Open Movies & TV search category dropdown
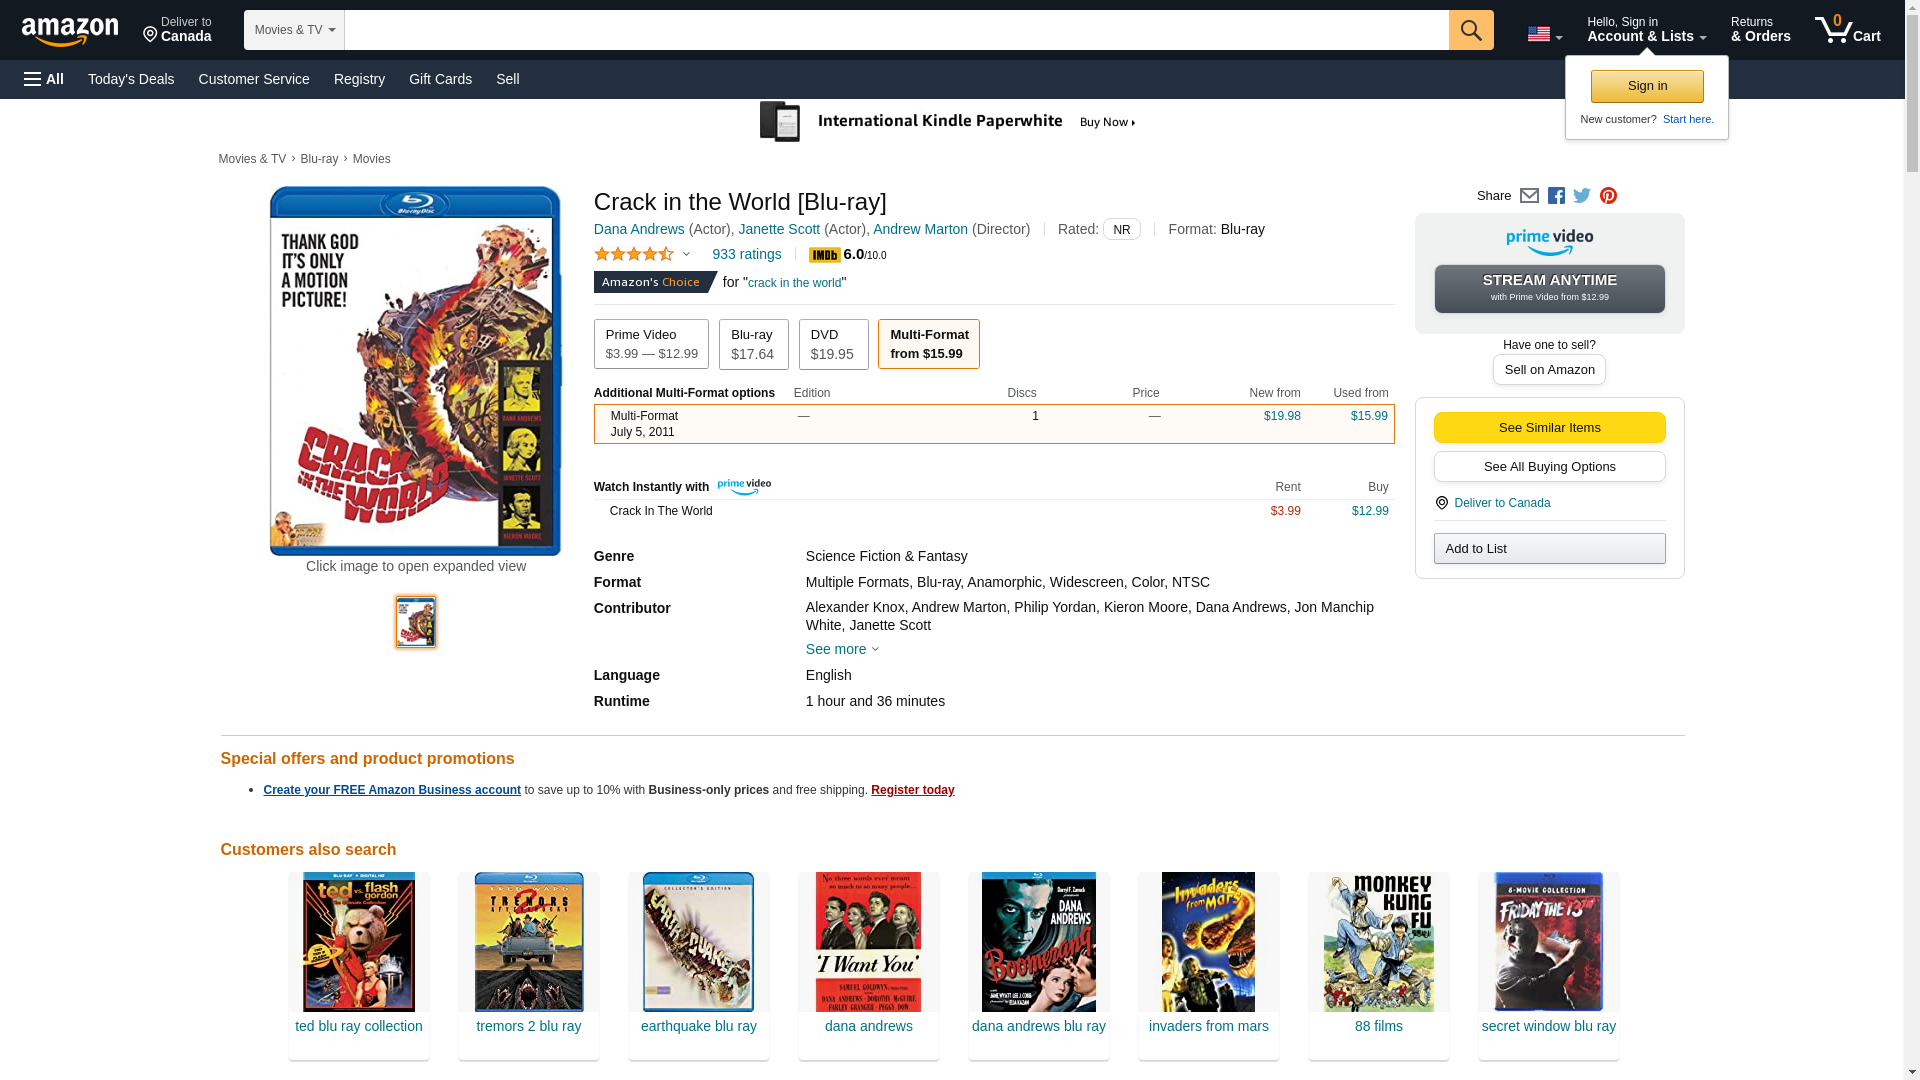The image size is (1920, 1080). (x=294, y=30)
